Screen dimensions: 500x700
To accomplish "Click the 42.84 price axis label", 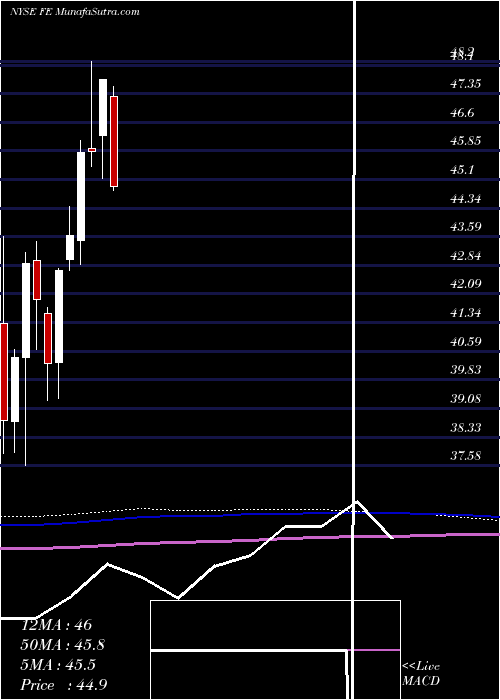I will click(466, 255).
